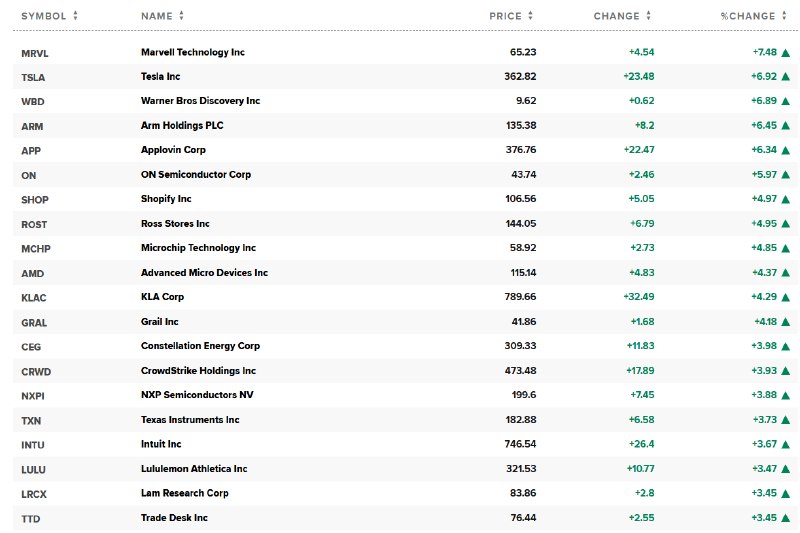
Task: Sort table by PRICE column arrows
Action: (x=531, y=15)
